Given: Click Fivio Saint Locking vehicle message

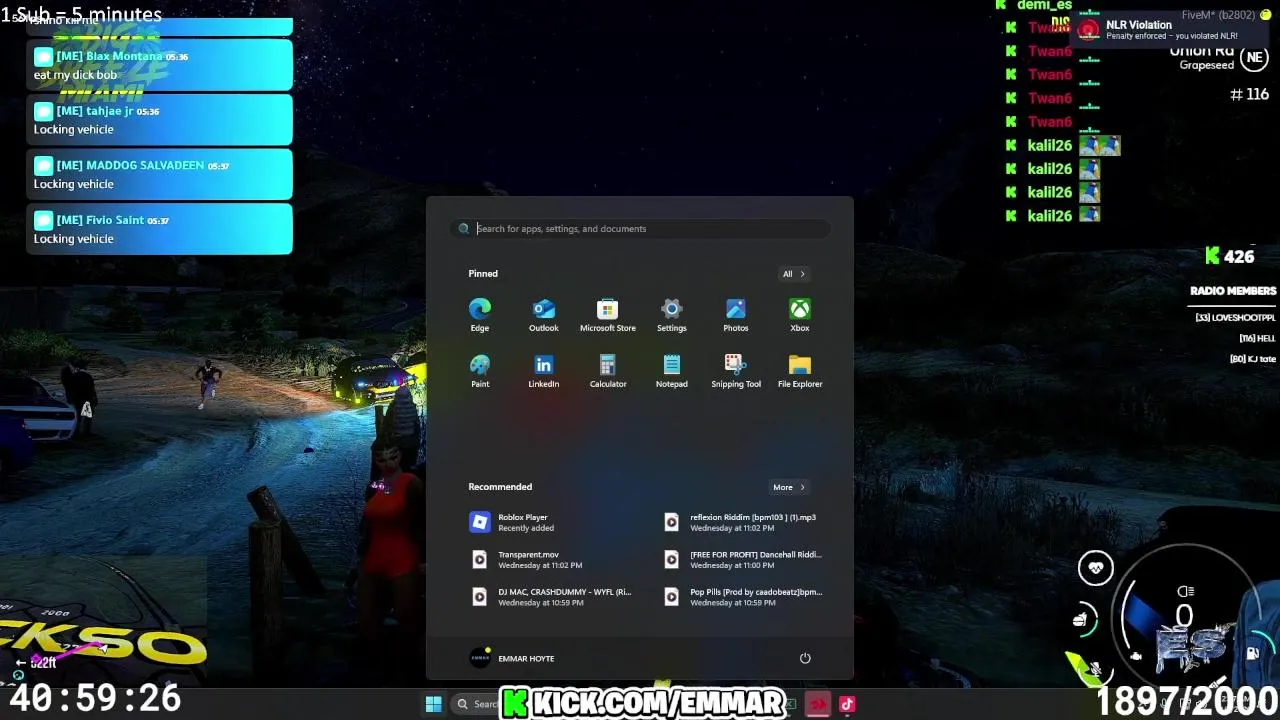Looking at the screenshot, I should (160, 229).
